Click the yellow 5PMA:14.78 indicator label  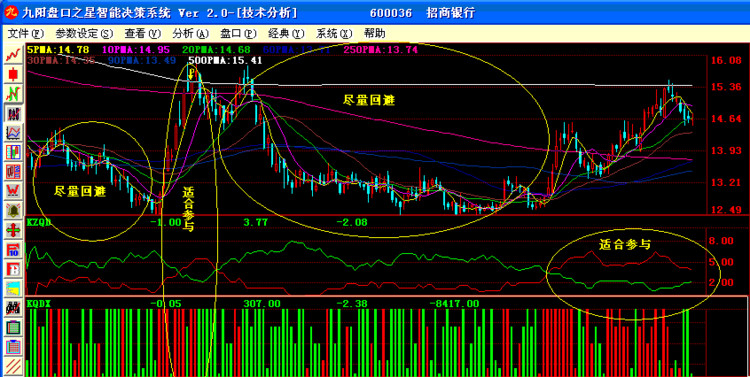click(58, 49)
